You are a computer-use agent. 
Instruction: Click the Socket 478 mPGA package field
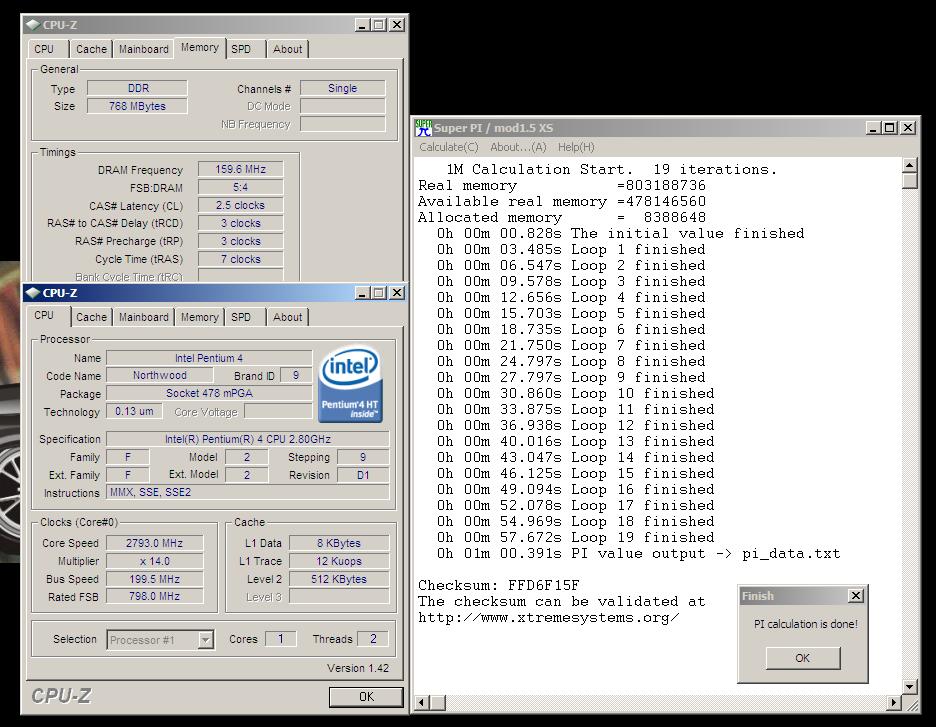pos(210,393)
